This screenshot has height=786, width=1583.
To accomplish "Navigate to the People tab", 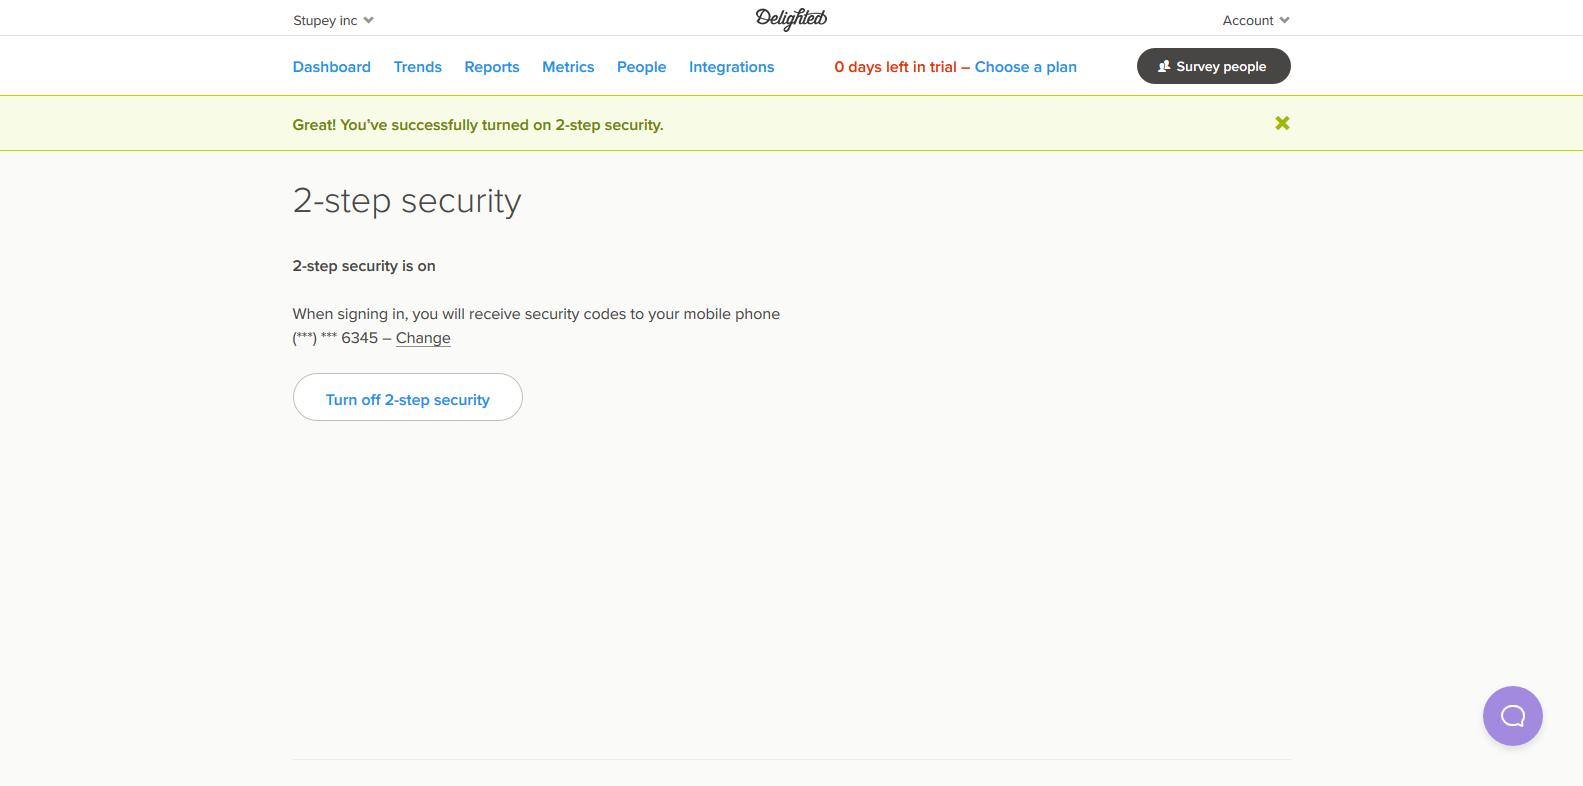I will click(641, 67).
